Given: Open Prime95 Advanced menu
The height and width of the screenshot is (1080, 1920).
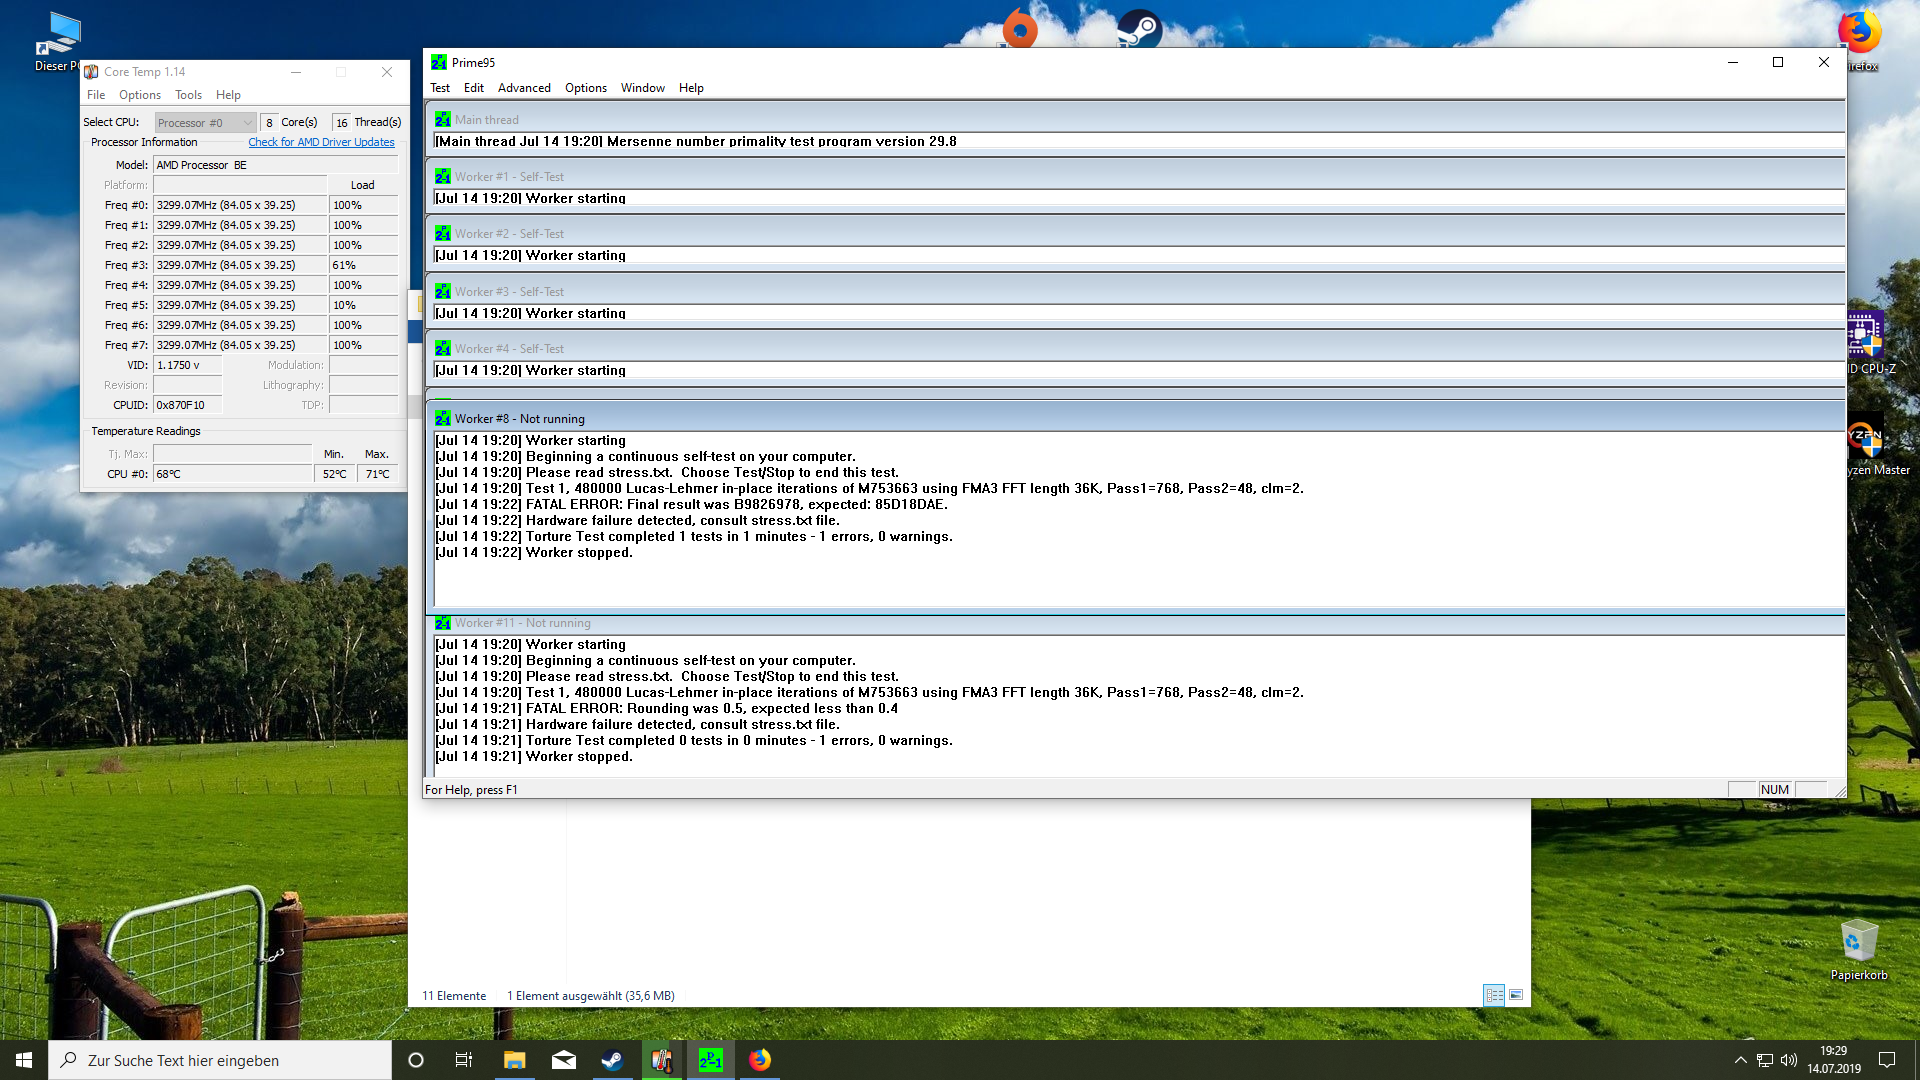Looking at the screenshot, I should [x=524, y=88].
